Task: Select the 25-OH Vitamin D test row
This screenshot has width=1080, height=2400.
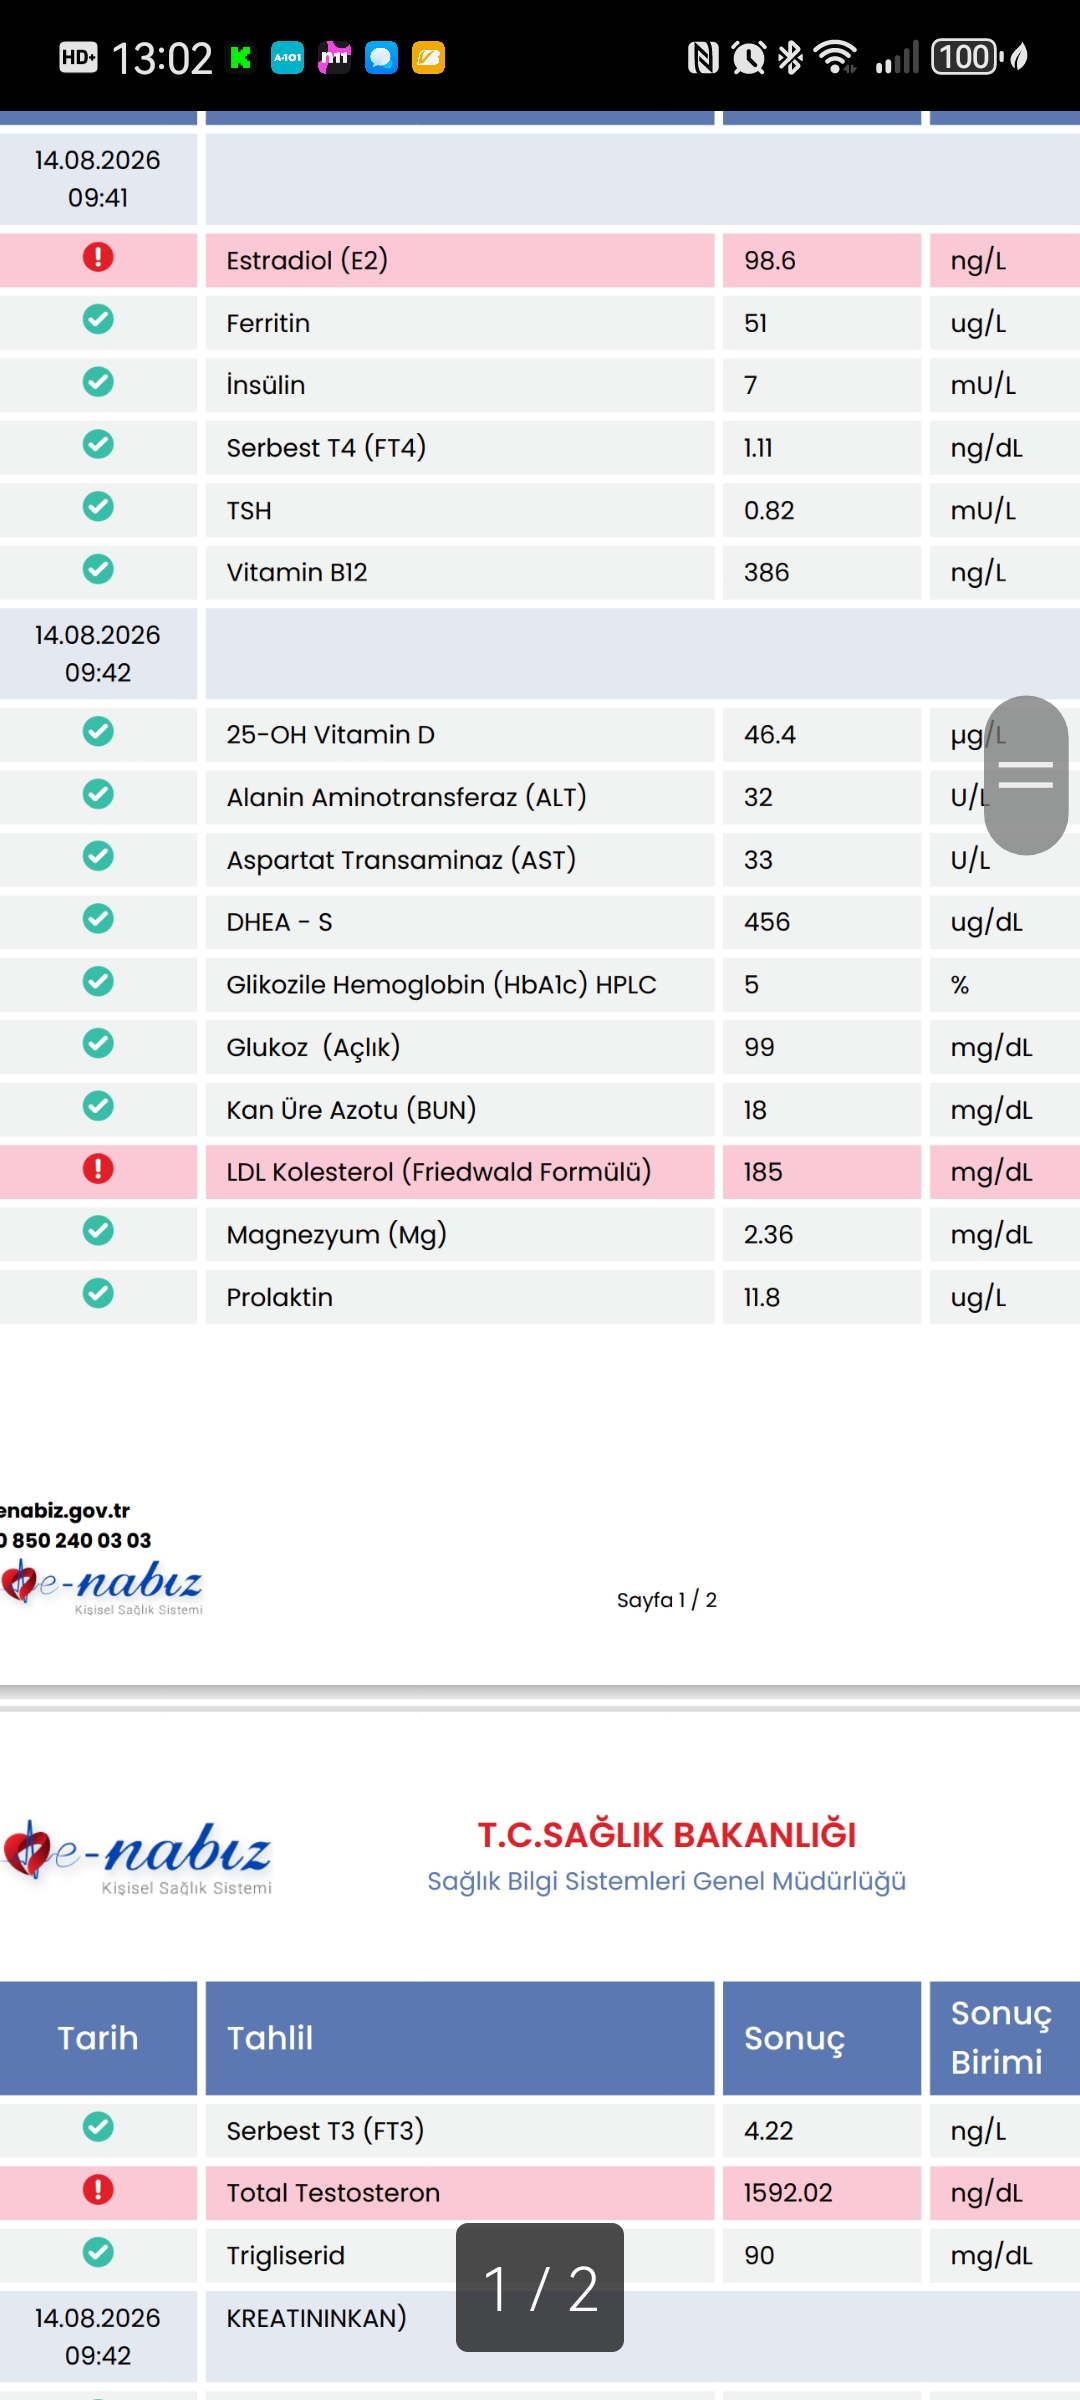Action: pyautogui.click(x=540, y=735)
